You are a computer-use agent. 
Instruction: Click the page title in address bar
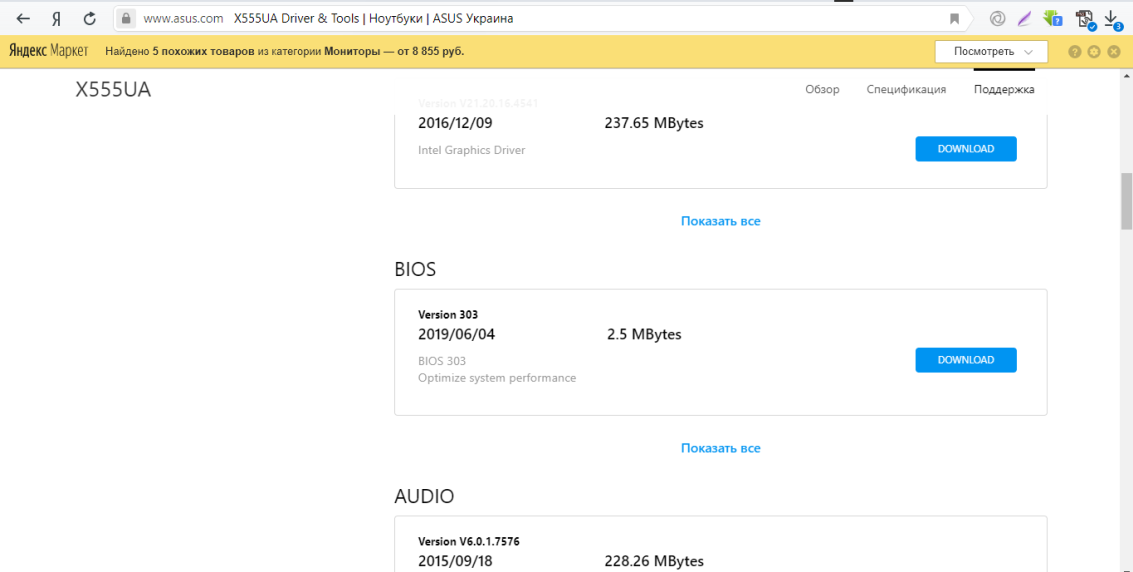click(374, 19)
